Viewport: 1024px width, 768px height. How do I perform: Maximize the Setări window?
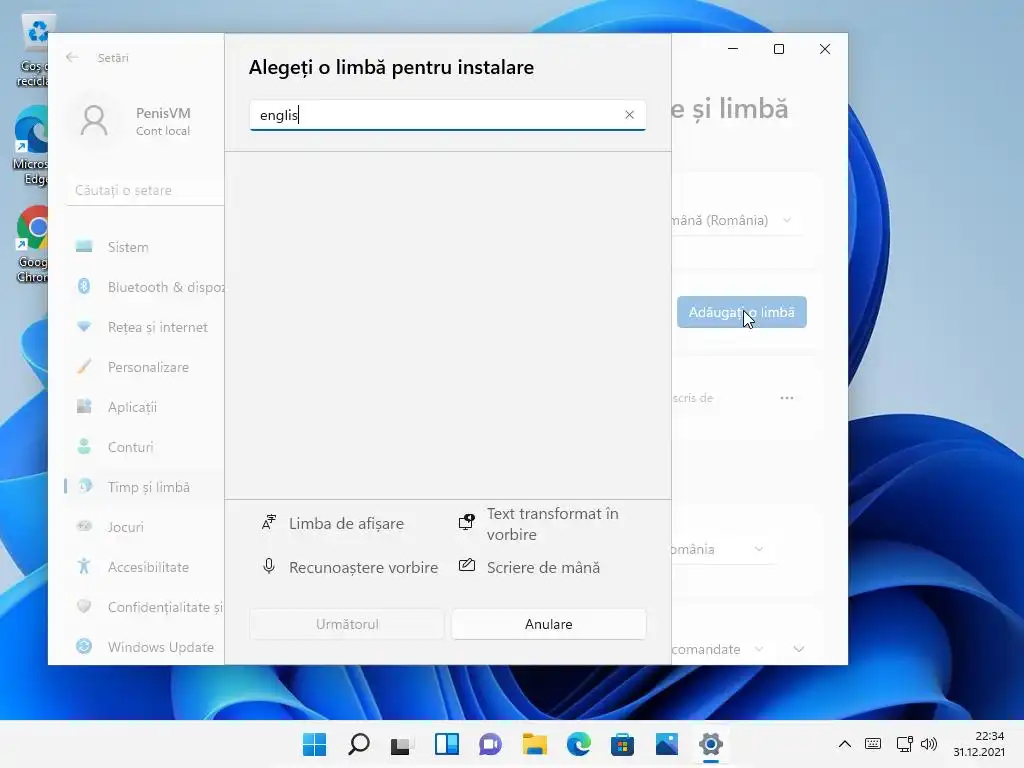click(778, 49)
